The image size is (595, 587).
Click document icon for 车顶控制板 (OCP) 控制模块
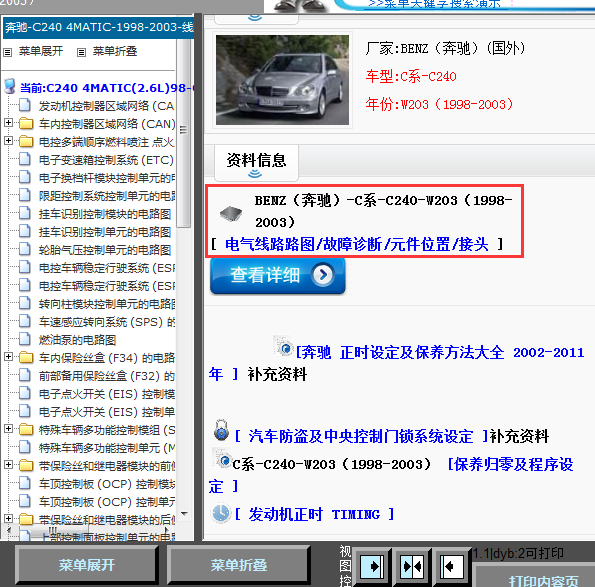pyautogui.click(x=25, y=483)
